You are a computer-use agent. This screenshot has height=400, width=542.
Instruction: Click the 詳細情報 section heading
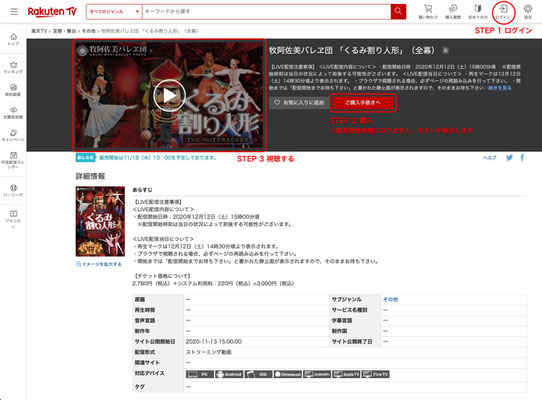point(91,176)
